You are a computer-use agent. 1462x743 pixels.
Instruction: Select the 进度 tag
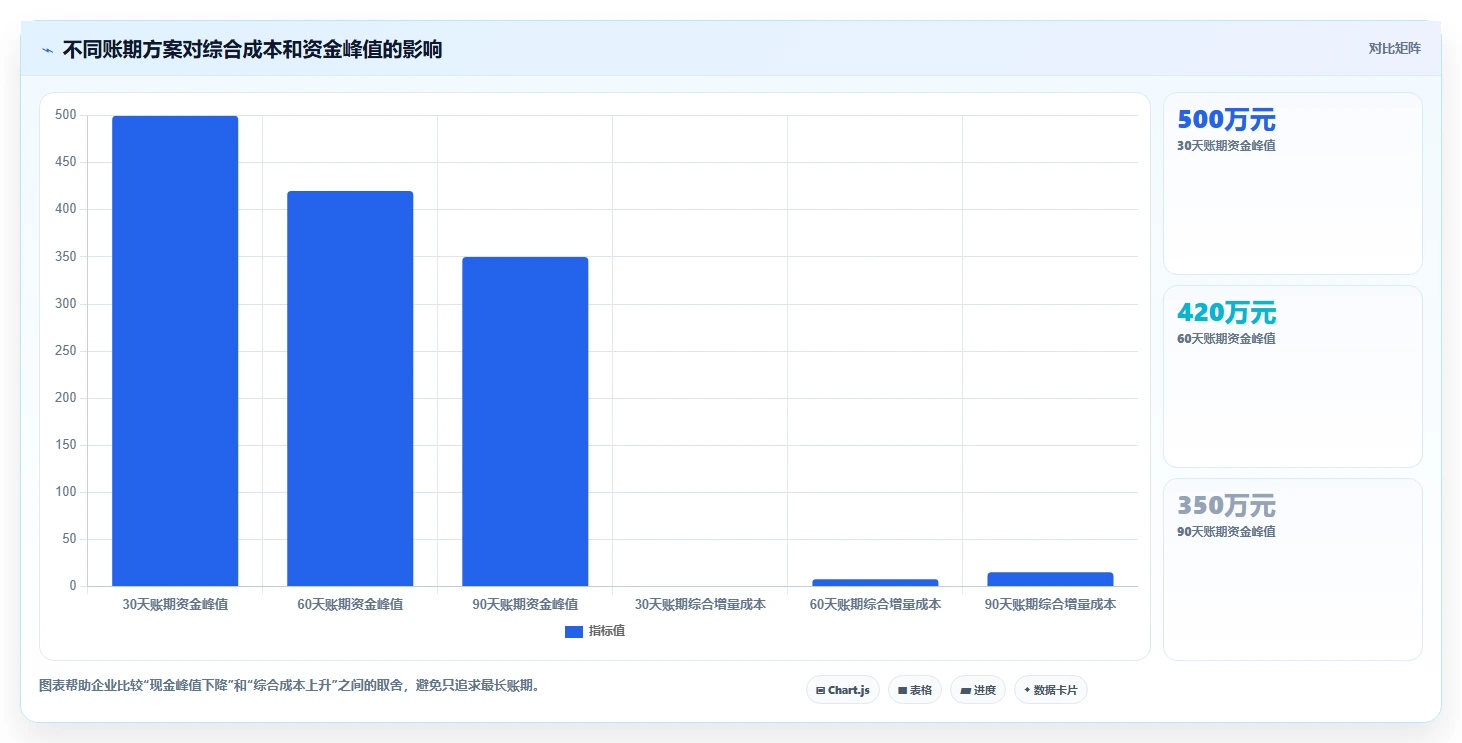978,690
